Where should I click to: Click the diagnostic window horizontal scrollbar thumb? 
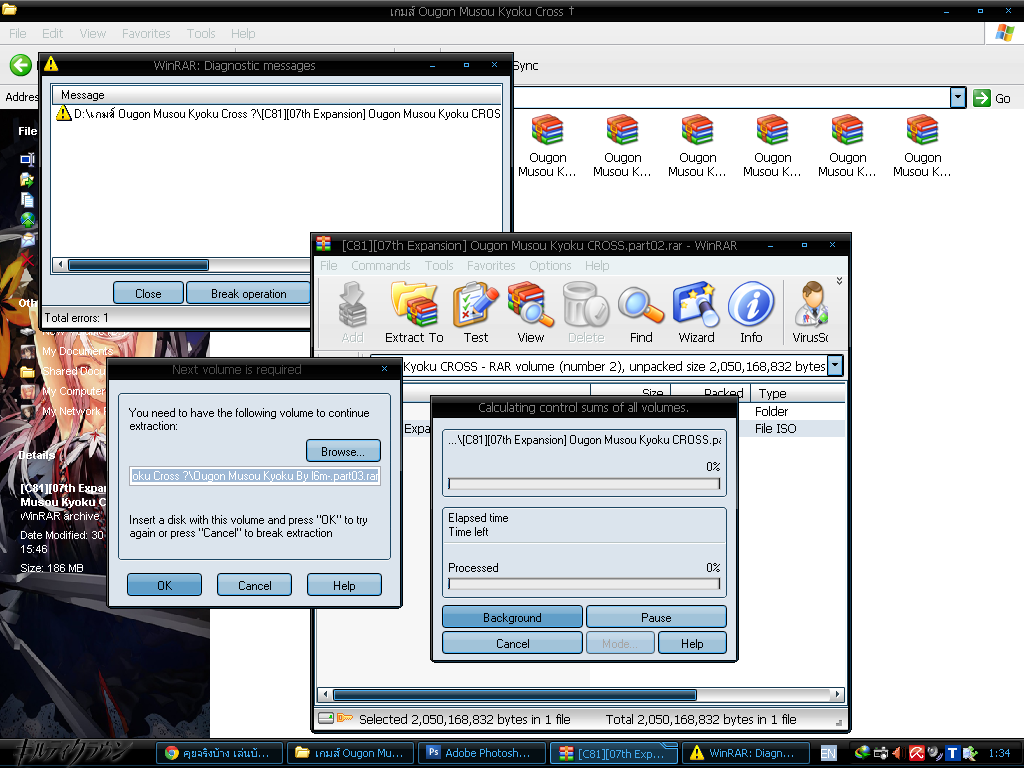click(138, 264)
